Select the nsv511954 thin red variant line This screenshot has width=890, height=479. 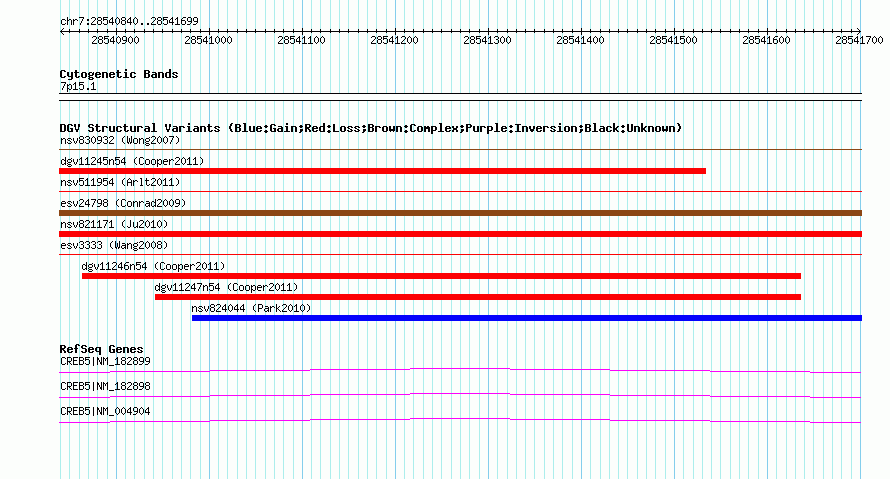[460, 192]
